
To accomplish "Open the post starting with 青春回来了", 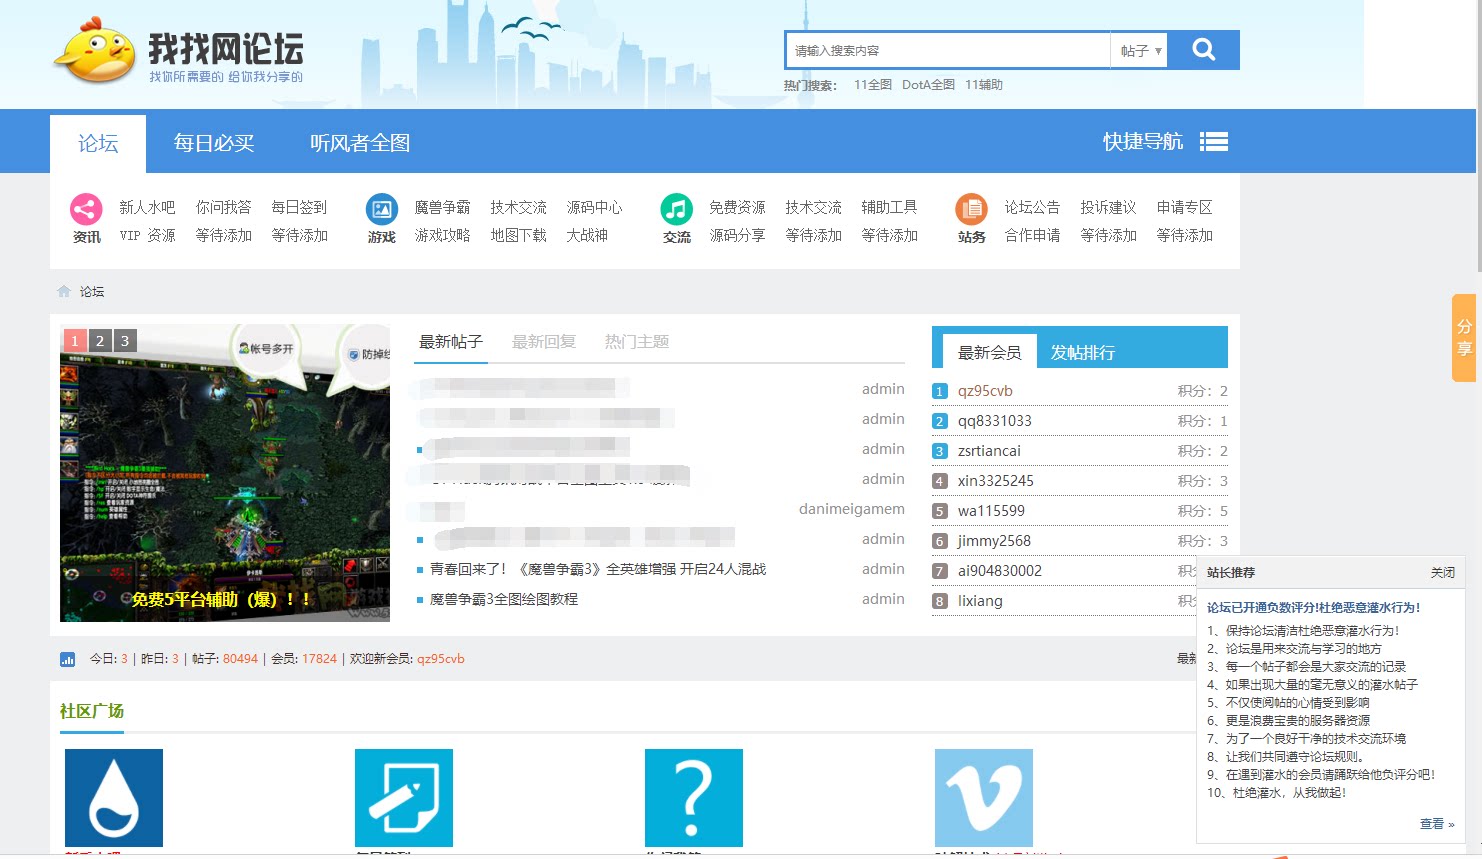I will coord(598,569).
